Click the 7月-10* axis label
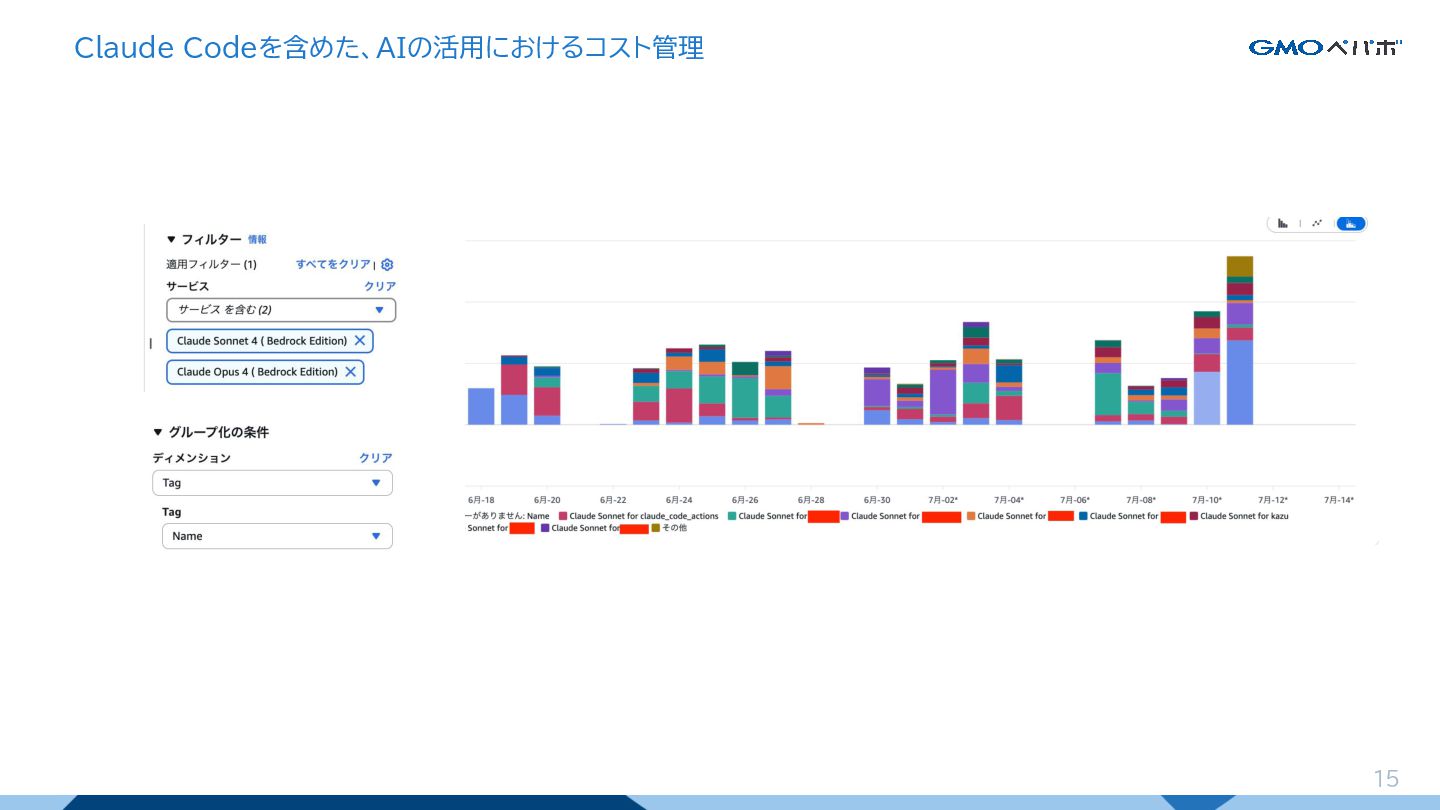This screenshot has height=810, width=1440. pos(1206,500)
